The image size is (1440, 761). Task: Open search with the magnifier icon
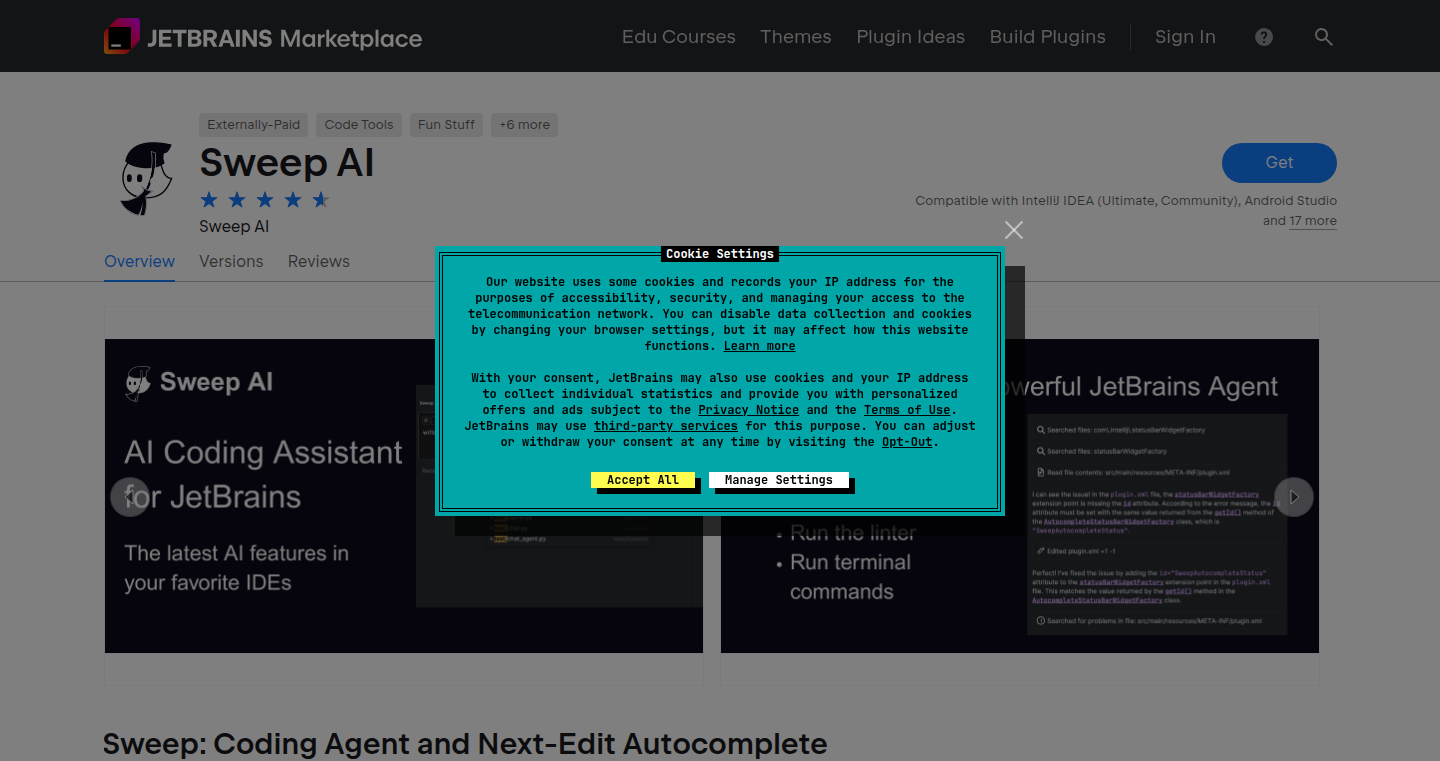click(x=1323, y=37)
